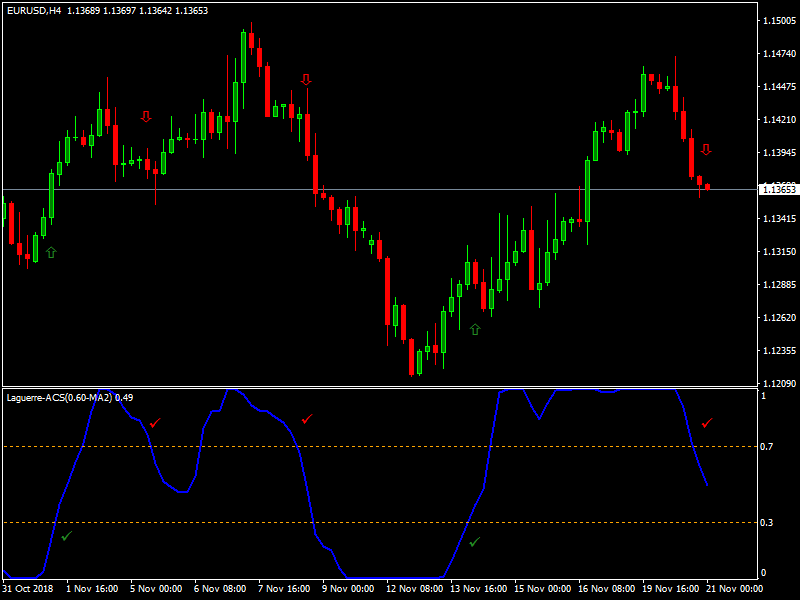The image size is (800, 600).
Task: Click the green checkmark near 1 Nov in indicator
Action: 67,536
